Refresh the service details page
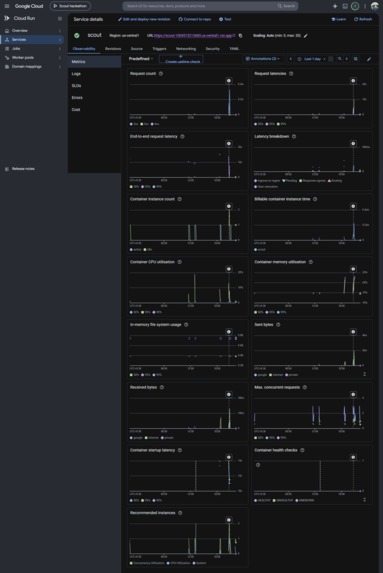This screenshot has width=383, height=573. point(363,19)
